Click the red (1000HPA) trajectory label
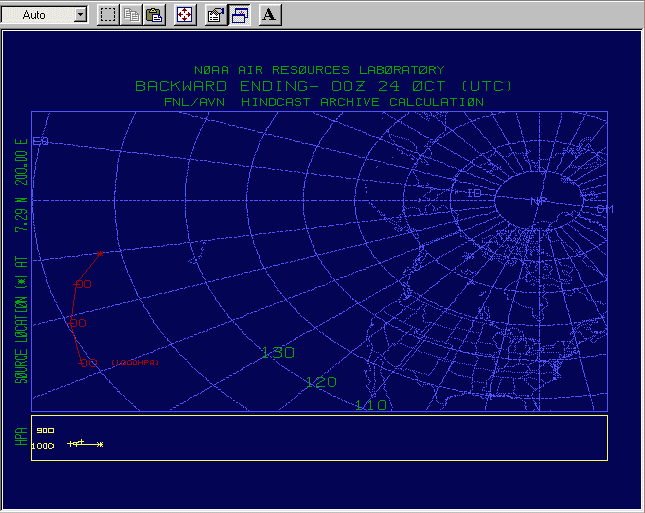The image size is (645, 513). (135, 362)
